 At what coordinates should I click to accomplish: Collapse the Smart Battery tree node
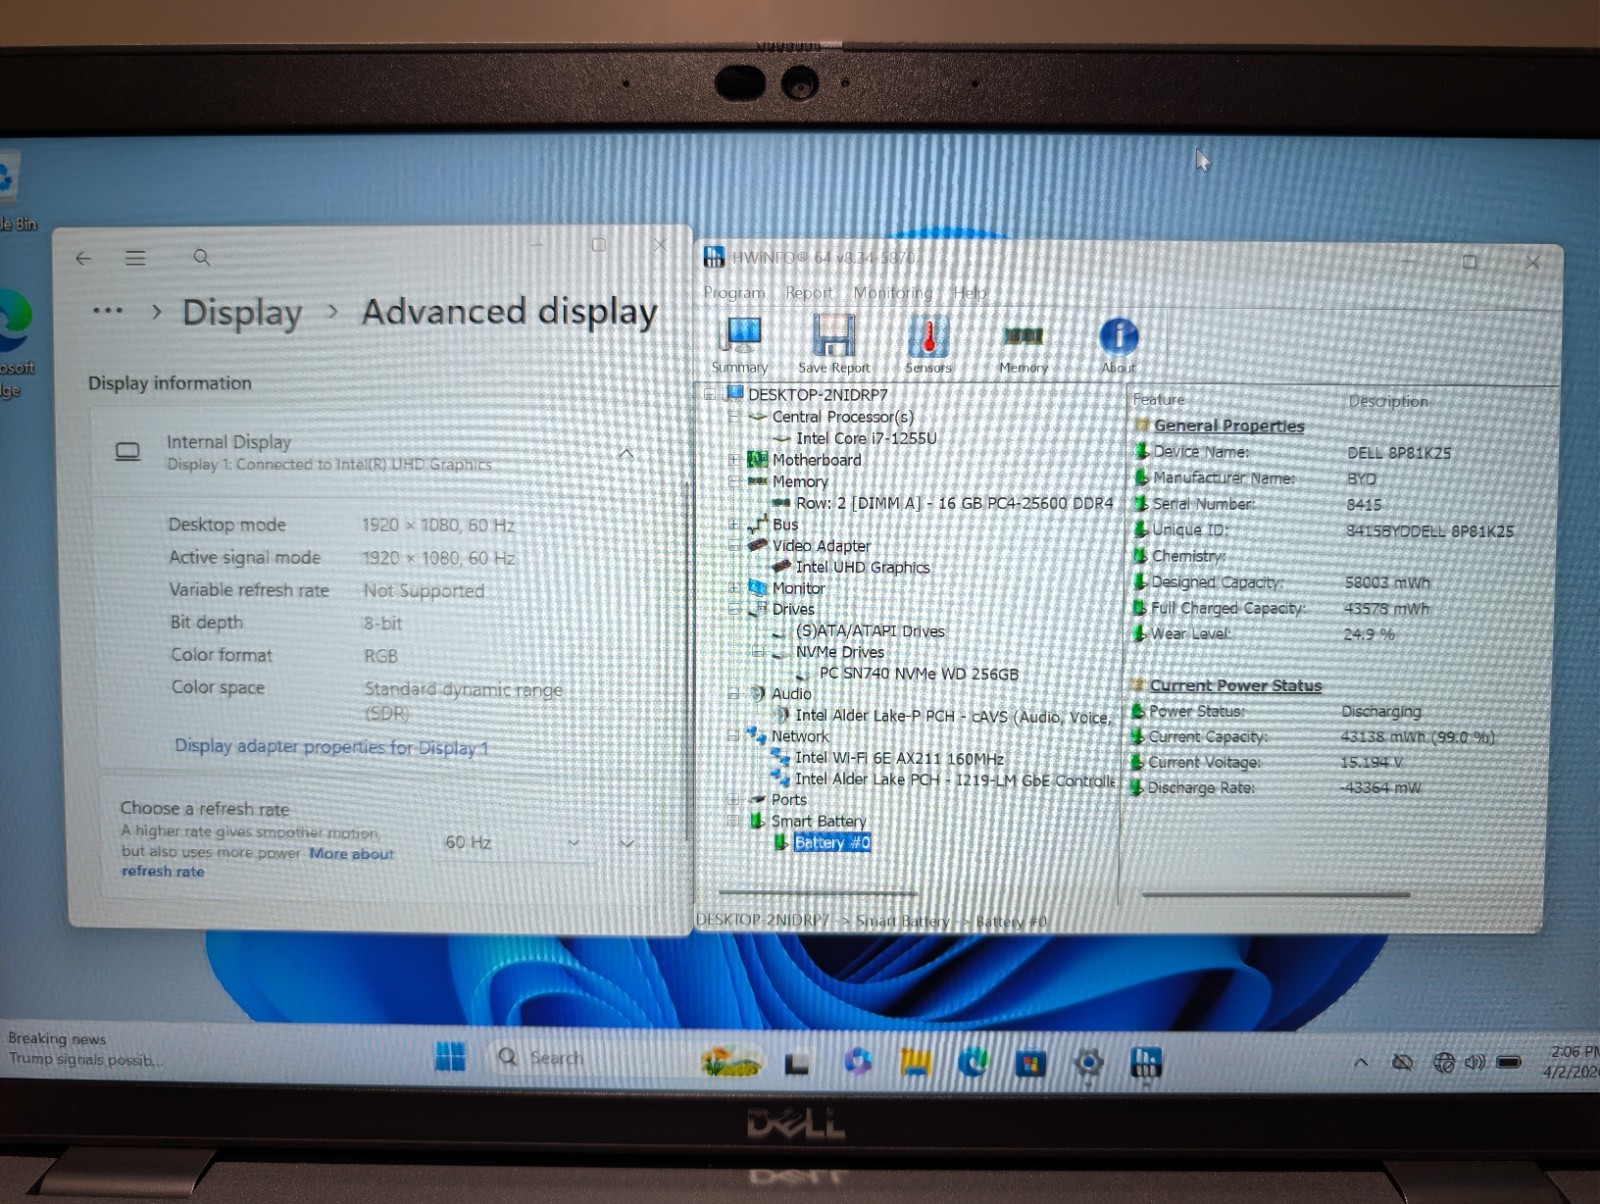coord(734,821)
